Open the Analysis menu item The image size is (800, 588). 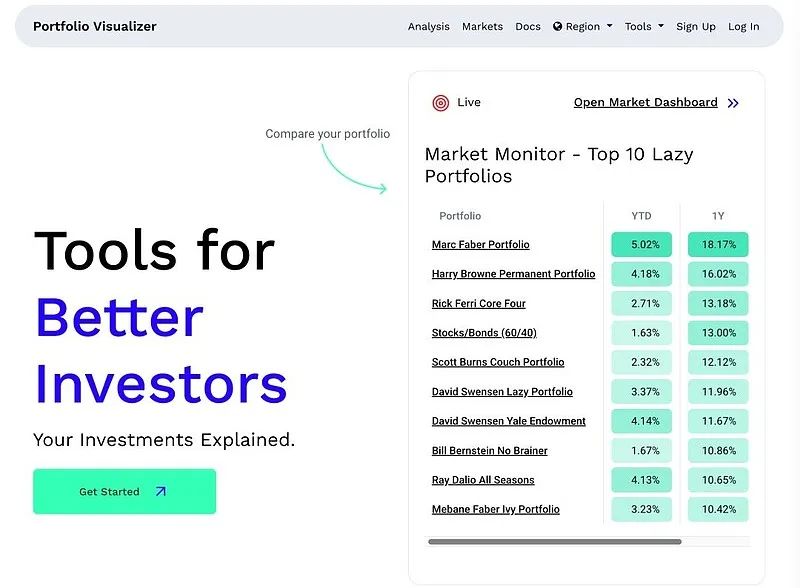(429, 27)
